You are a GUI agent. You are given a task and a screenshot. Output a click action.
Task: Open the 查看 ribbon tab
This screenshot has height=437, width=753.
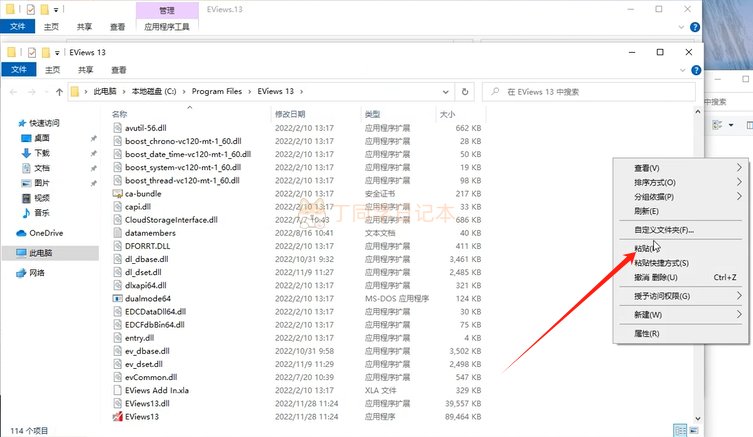tap(119, 70)
